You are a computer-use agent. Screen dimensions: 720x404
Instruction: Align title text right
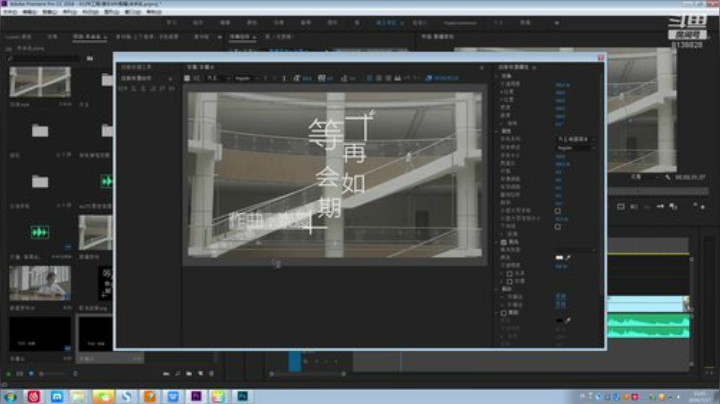coord(388,79)
